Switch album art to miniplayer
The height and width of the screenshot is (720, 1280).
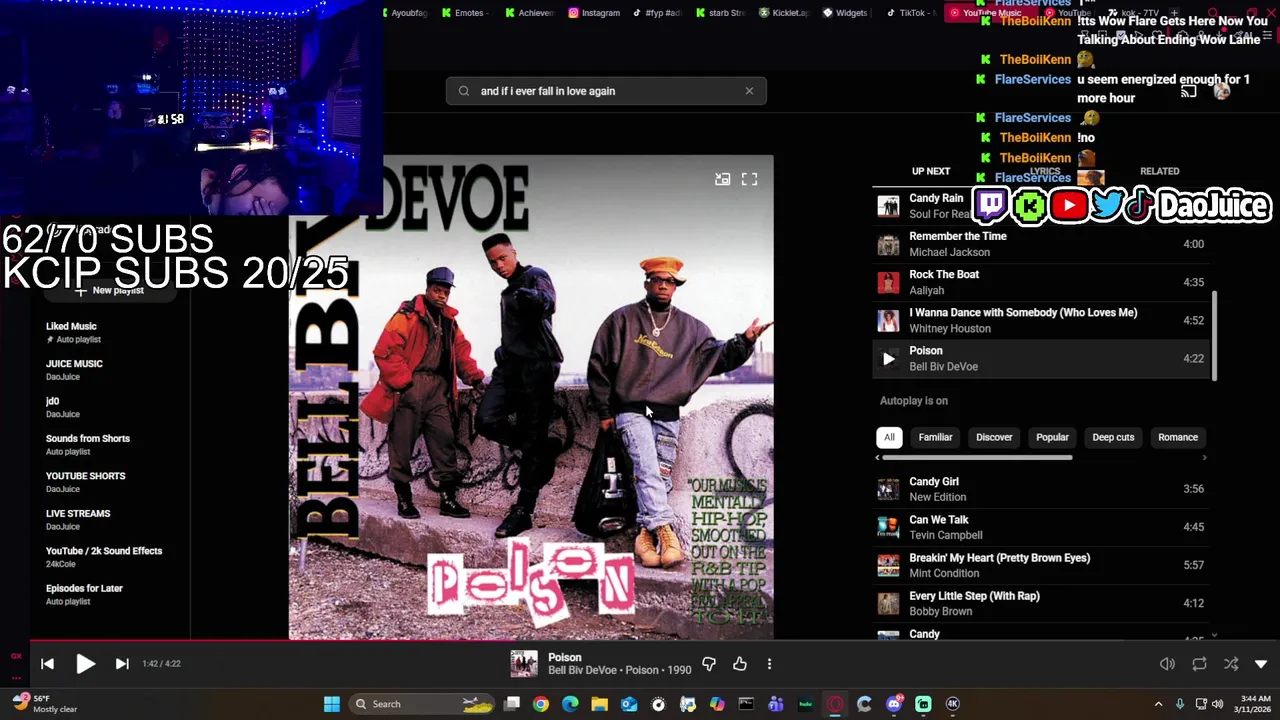722,179
